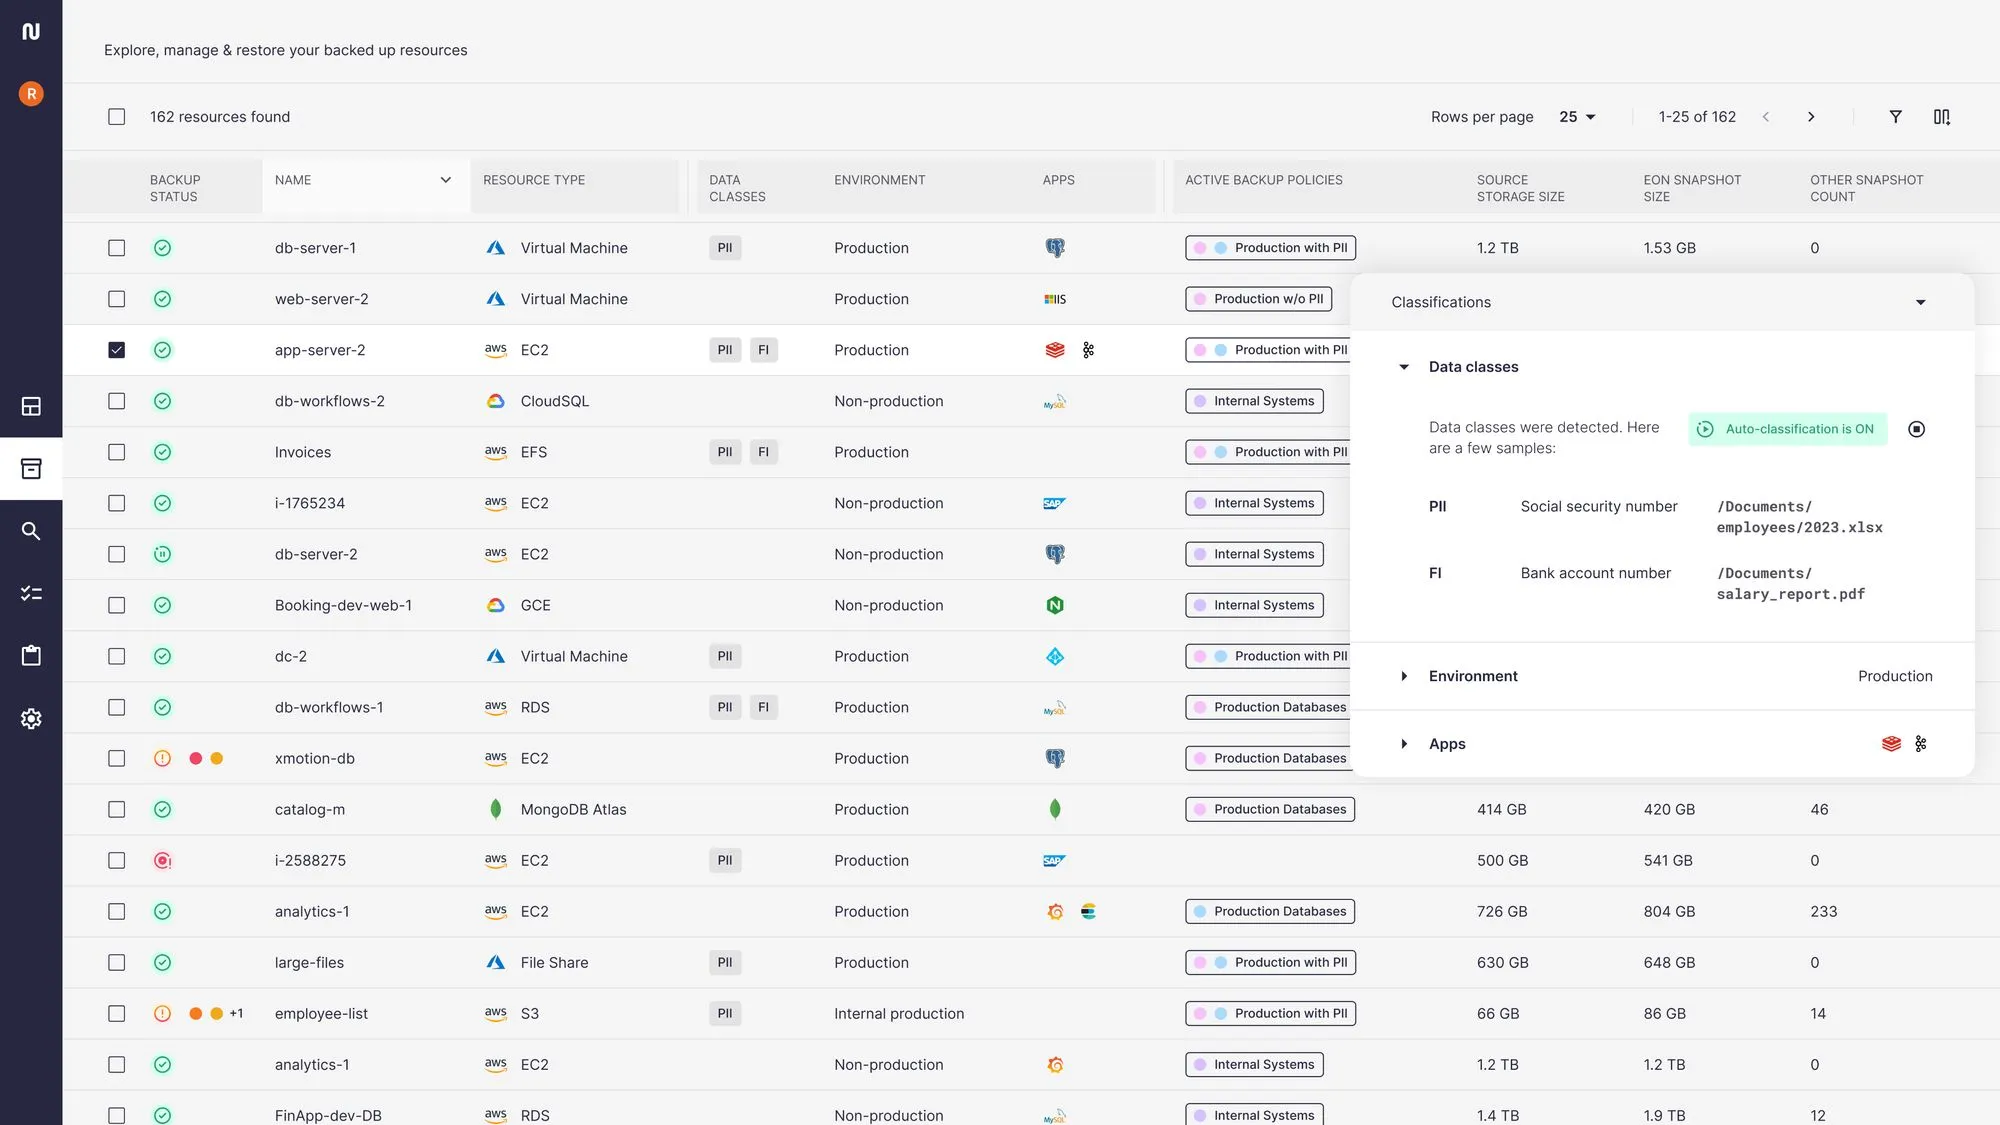The image size is (2000, 1125).
Task: Click the PII tag for dc-2
Action: tap(725, 656)
